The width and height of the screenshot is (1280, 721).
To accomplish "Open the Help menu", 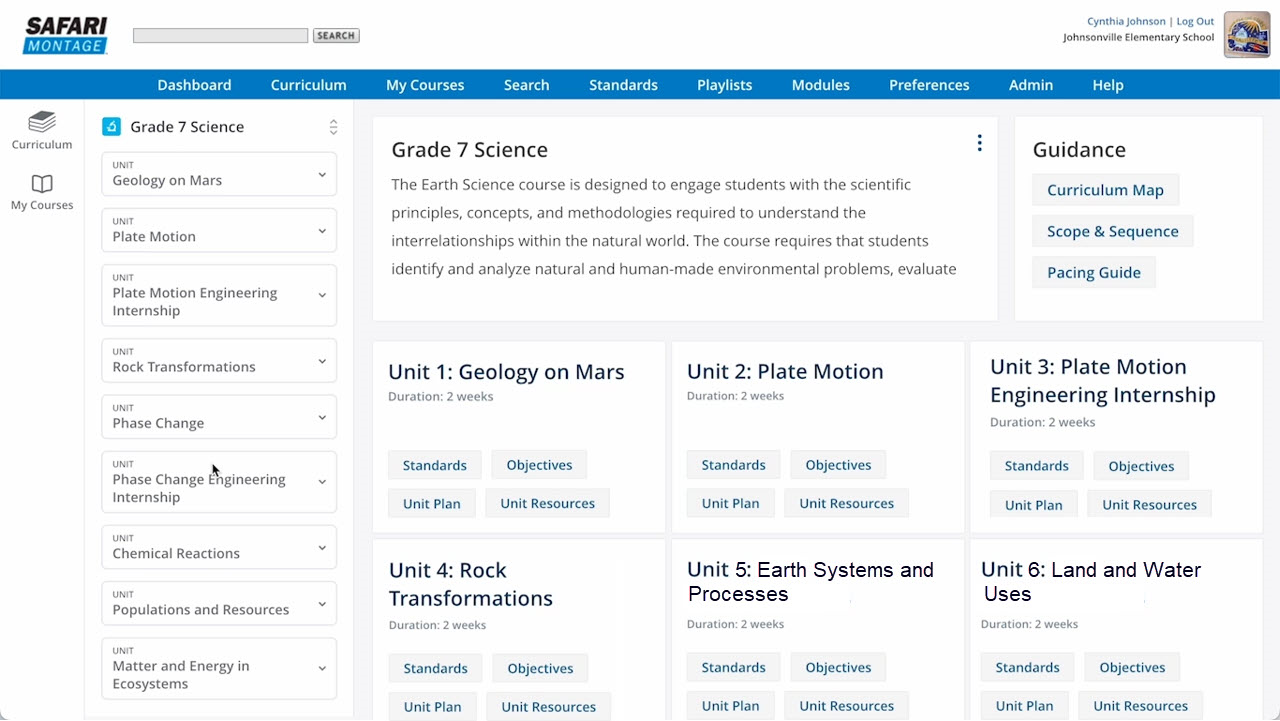I will (x=1107, y=85).
